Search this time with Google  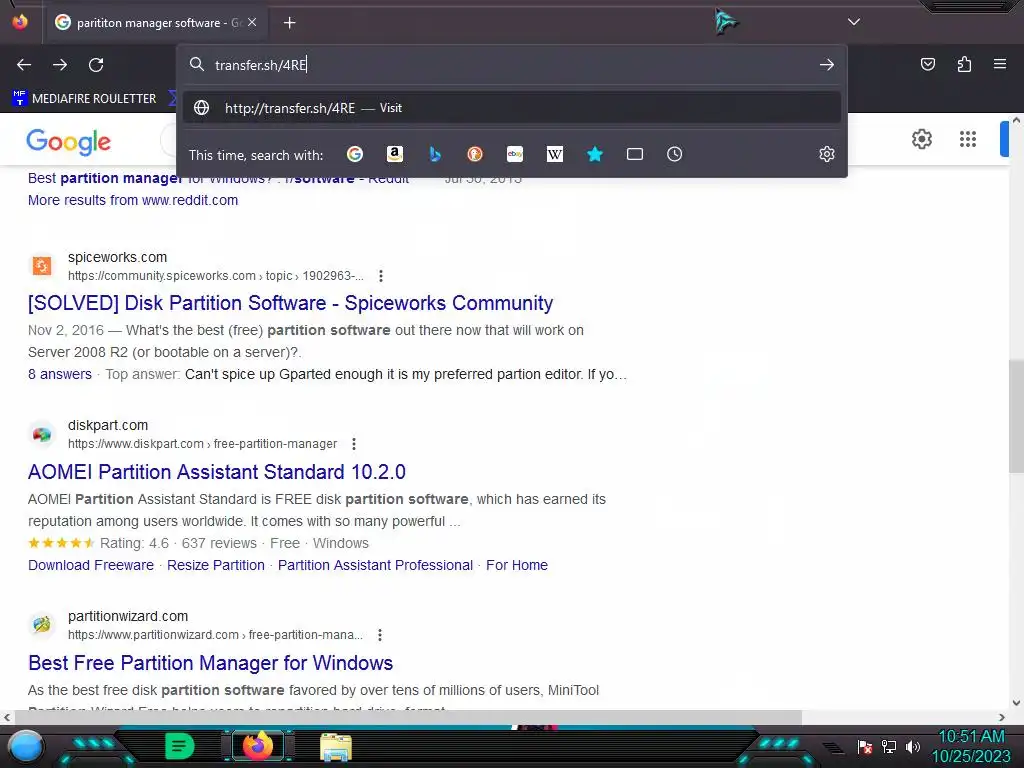click(x=355, y=154)
